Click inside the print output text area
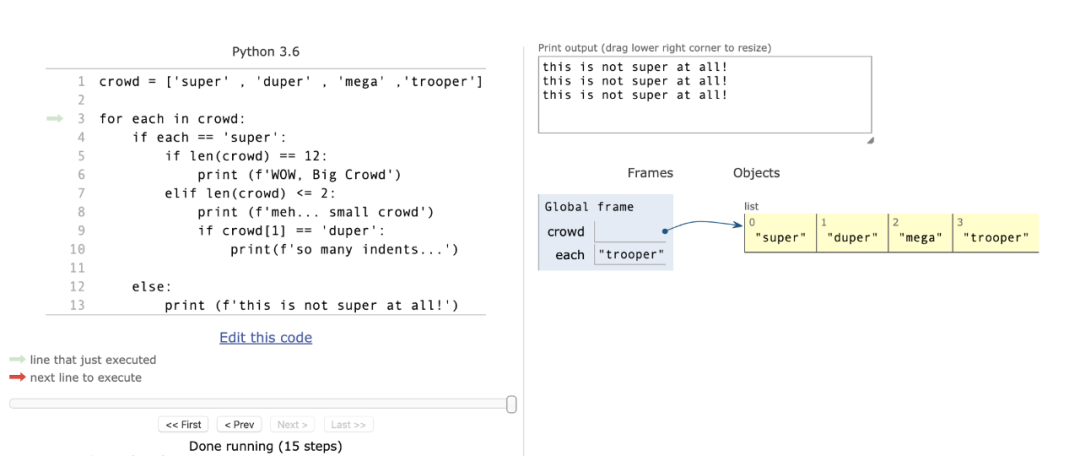 (704, 110)
